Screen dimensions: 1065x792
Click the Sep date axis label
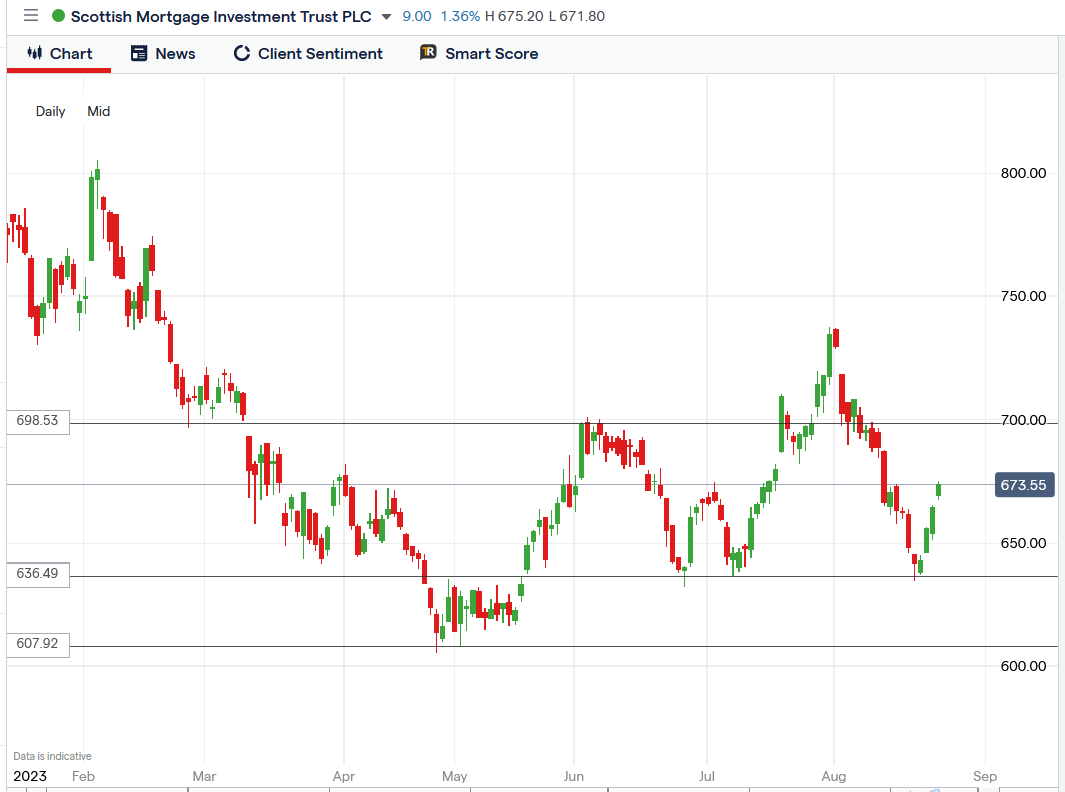coord(984,776)
